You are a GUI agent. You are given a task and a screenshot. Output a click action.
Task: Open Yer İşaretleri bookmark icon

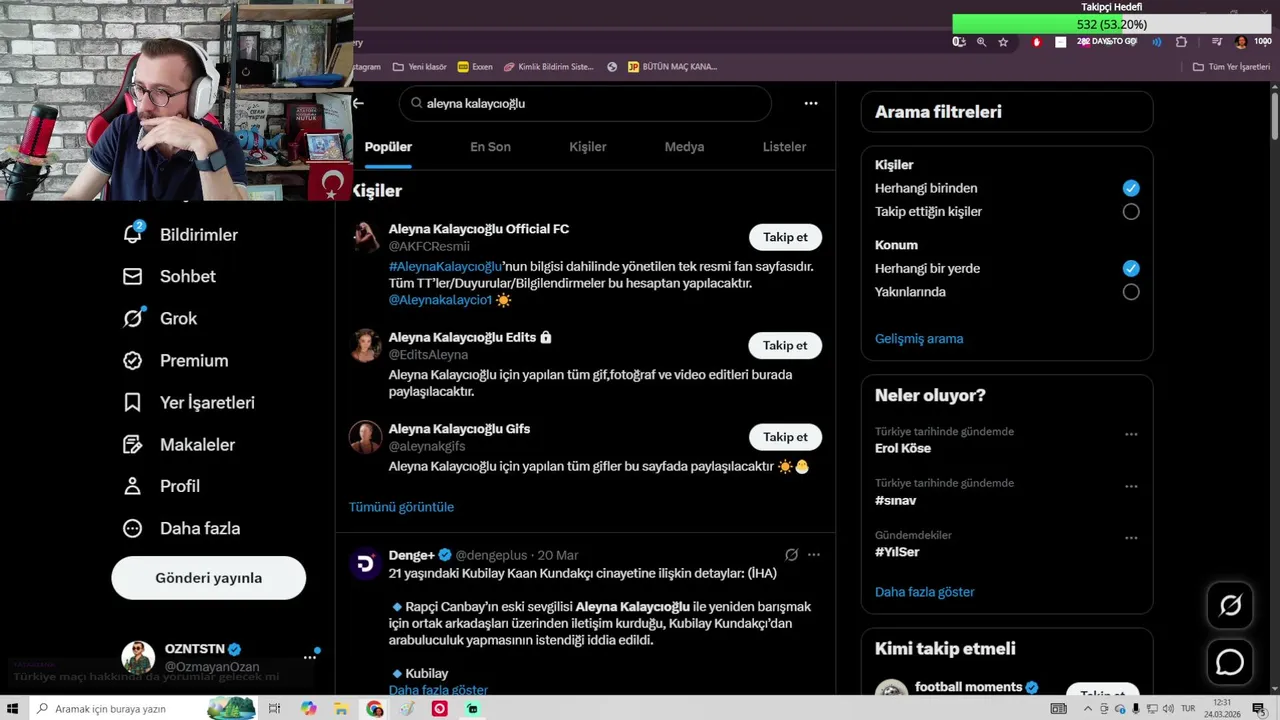pyautogui.click(x=132, y=402)
